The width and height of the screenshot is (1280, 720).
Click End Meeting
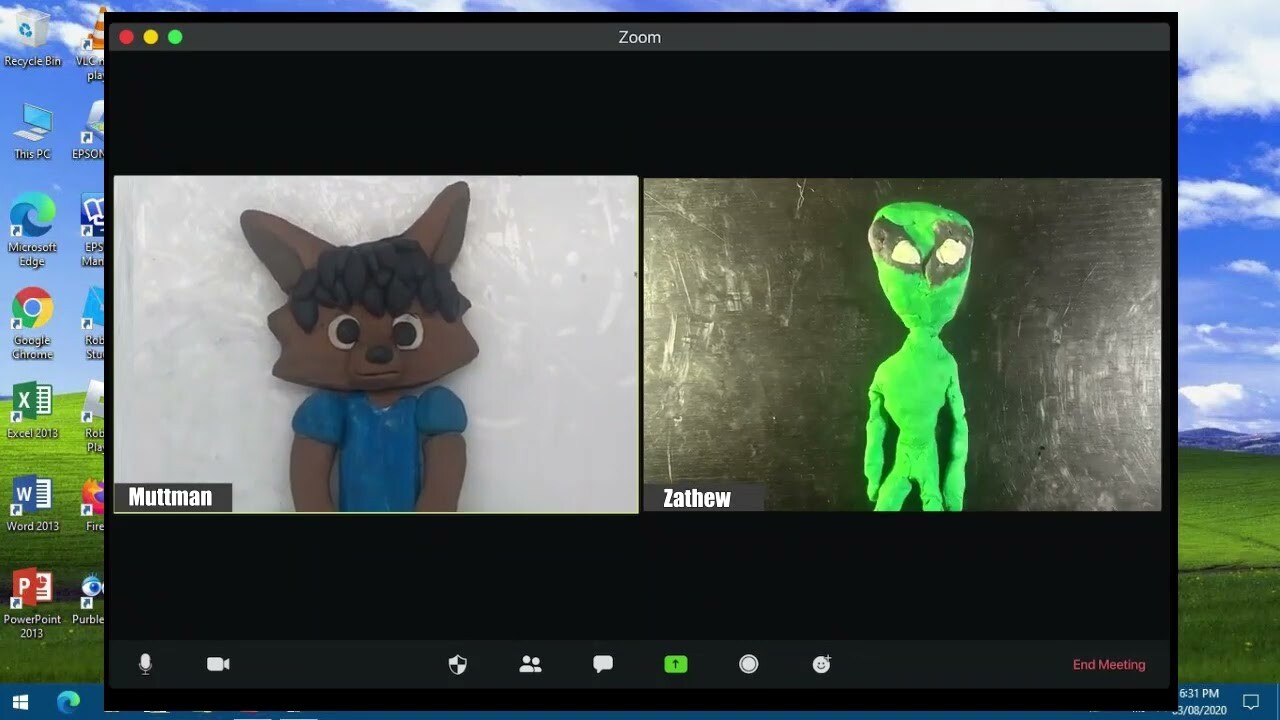(x=1109, y=664)
